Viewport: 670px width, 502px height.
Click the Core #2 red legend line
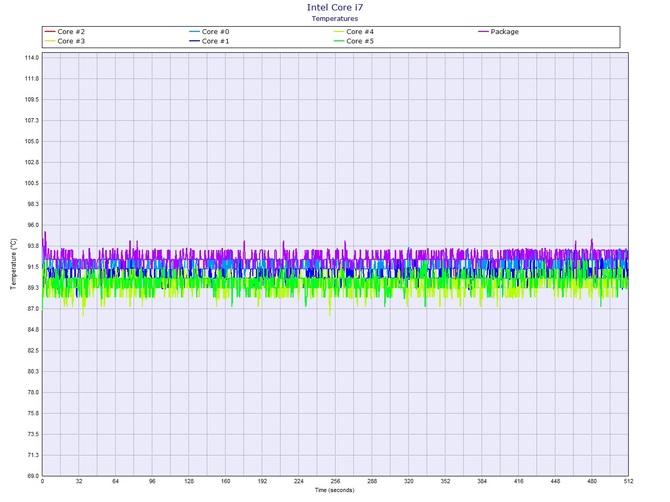[49, 32]
